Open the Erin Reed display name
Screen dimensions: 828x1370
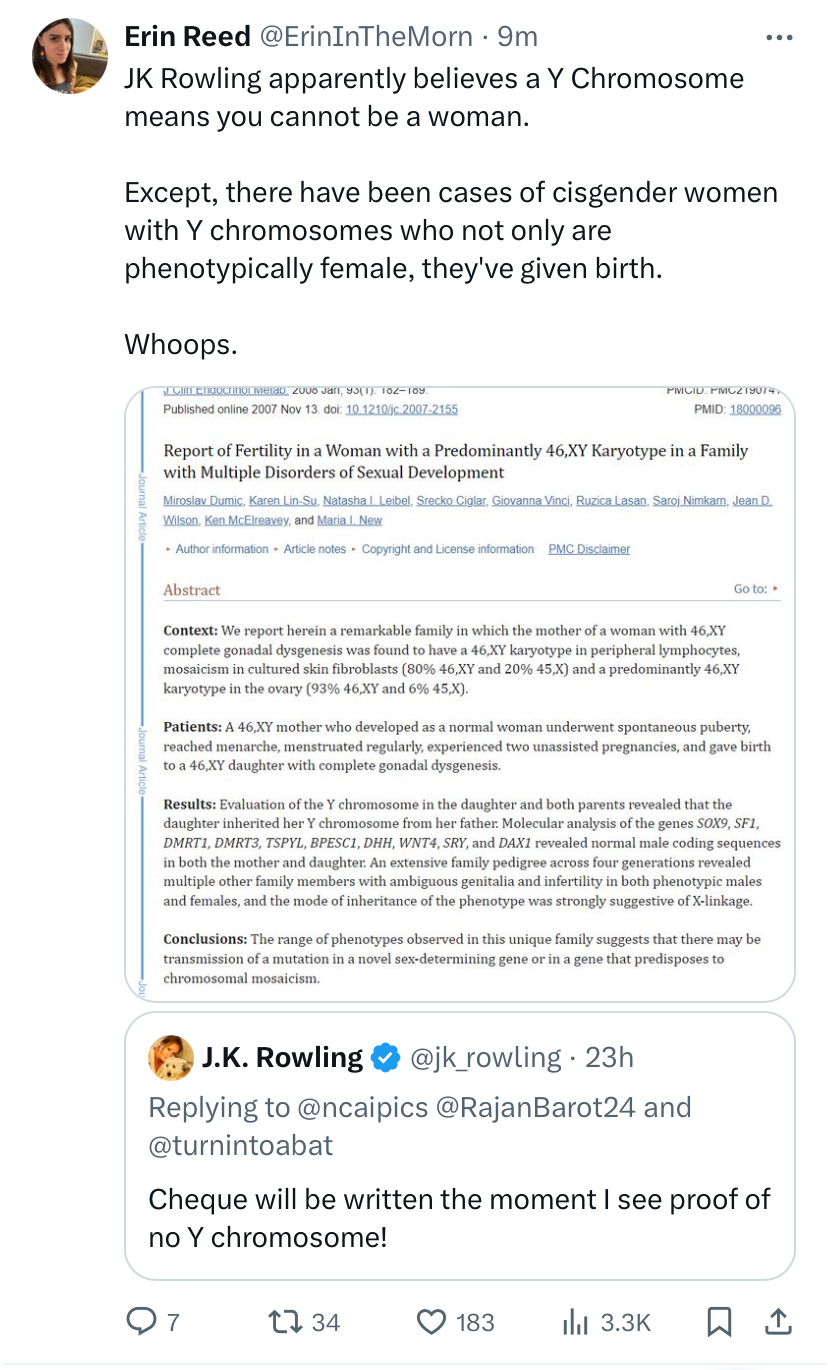[x=187, y=37]
